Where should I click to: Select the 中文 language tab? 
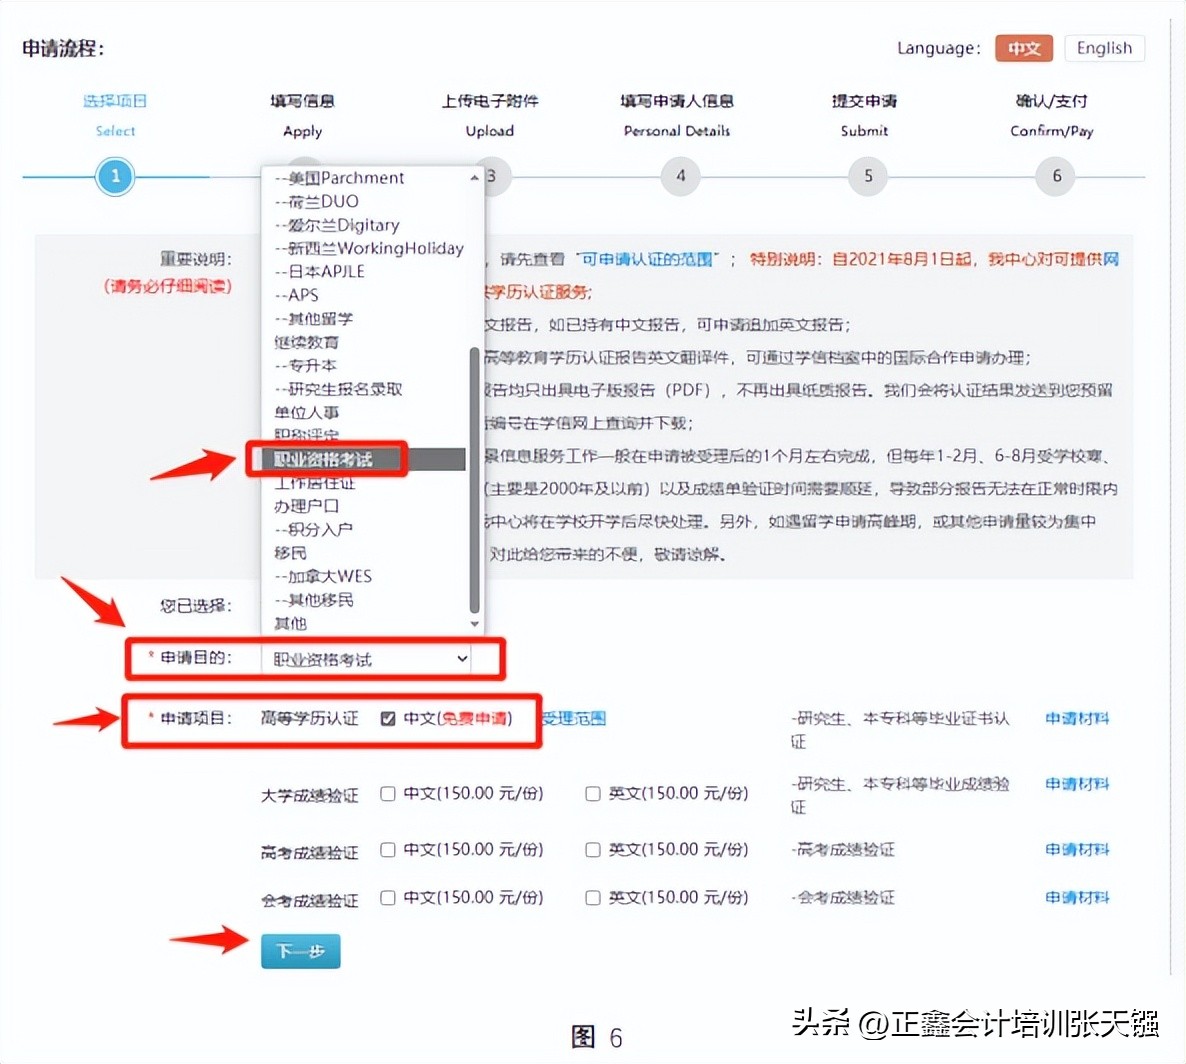(x=1024, y=48)
